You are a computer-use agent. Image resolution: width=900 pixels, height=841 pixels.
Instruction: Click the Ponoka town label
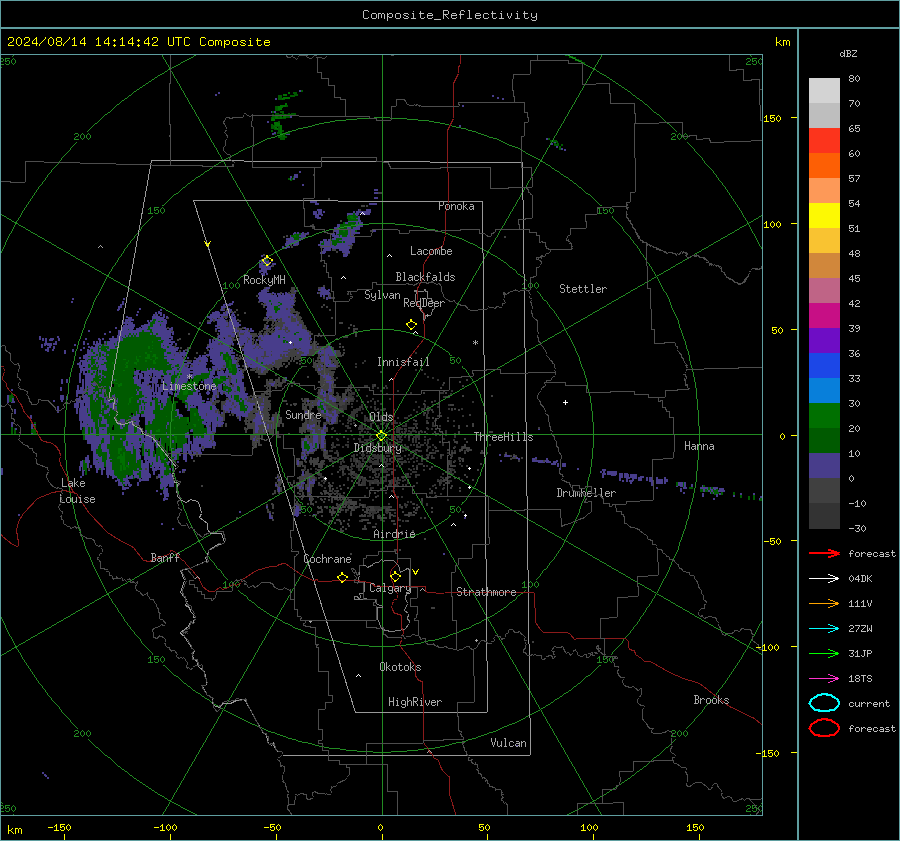tap(456, 206)
